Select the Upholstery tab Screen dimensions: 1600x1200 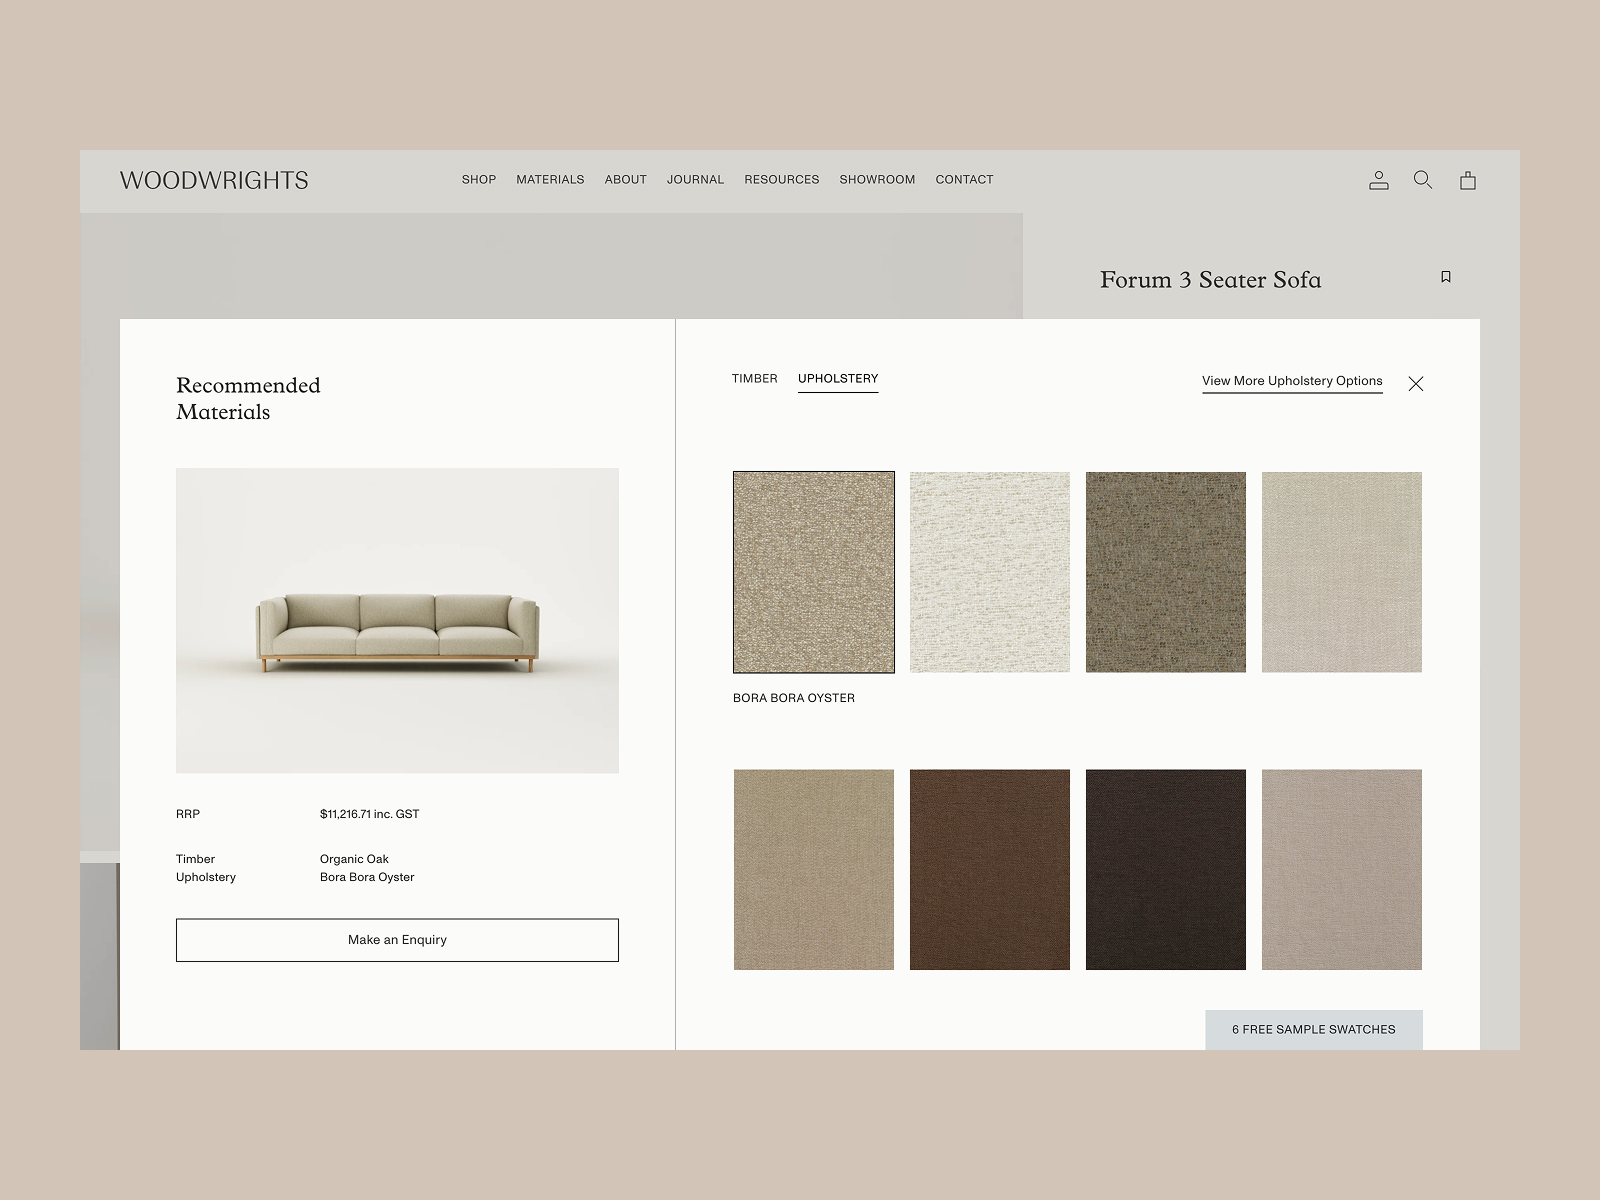point(838,379)
